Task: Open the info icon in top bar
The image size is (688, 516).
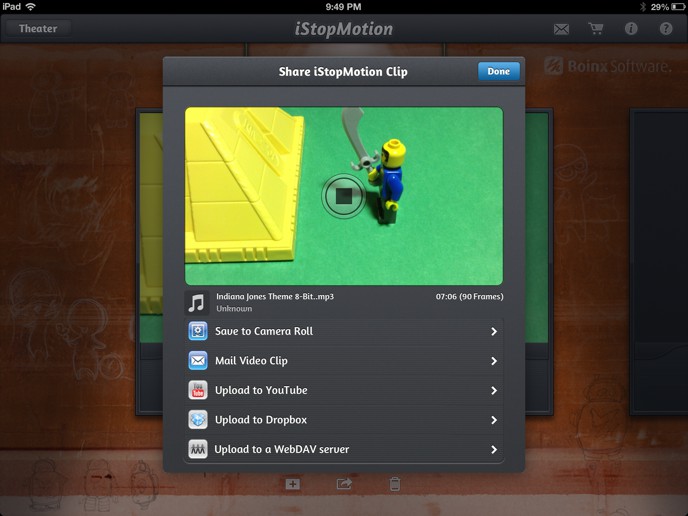Action: [631, 29]
